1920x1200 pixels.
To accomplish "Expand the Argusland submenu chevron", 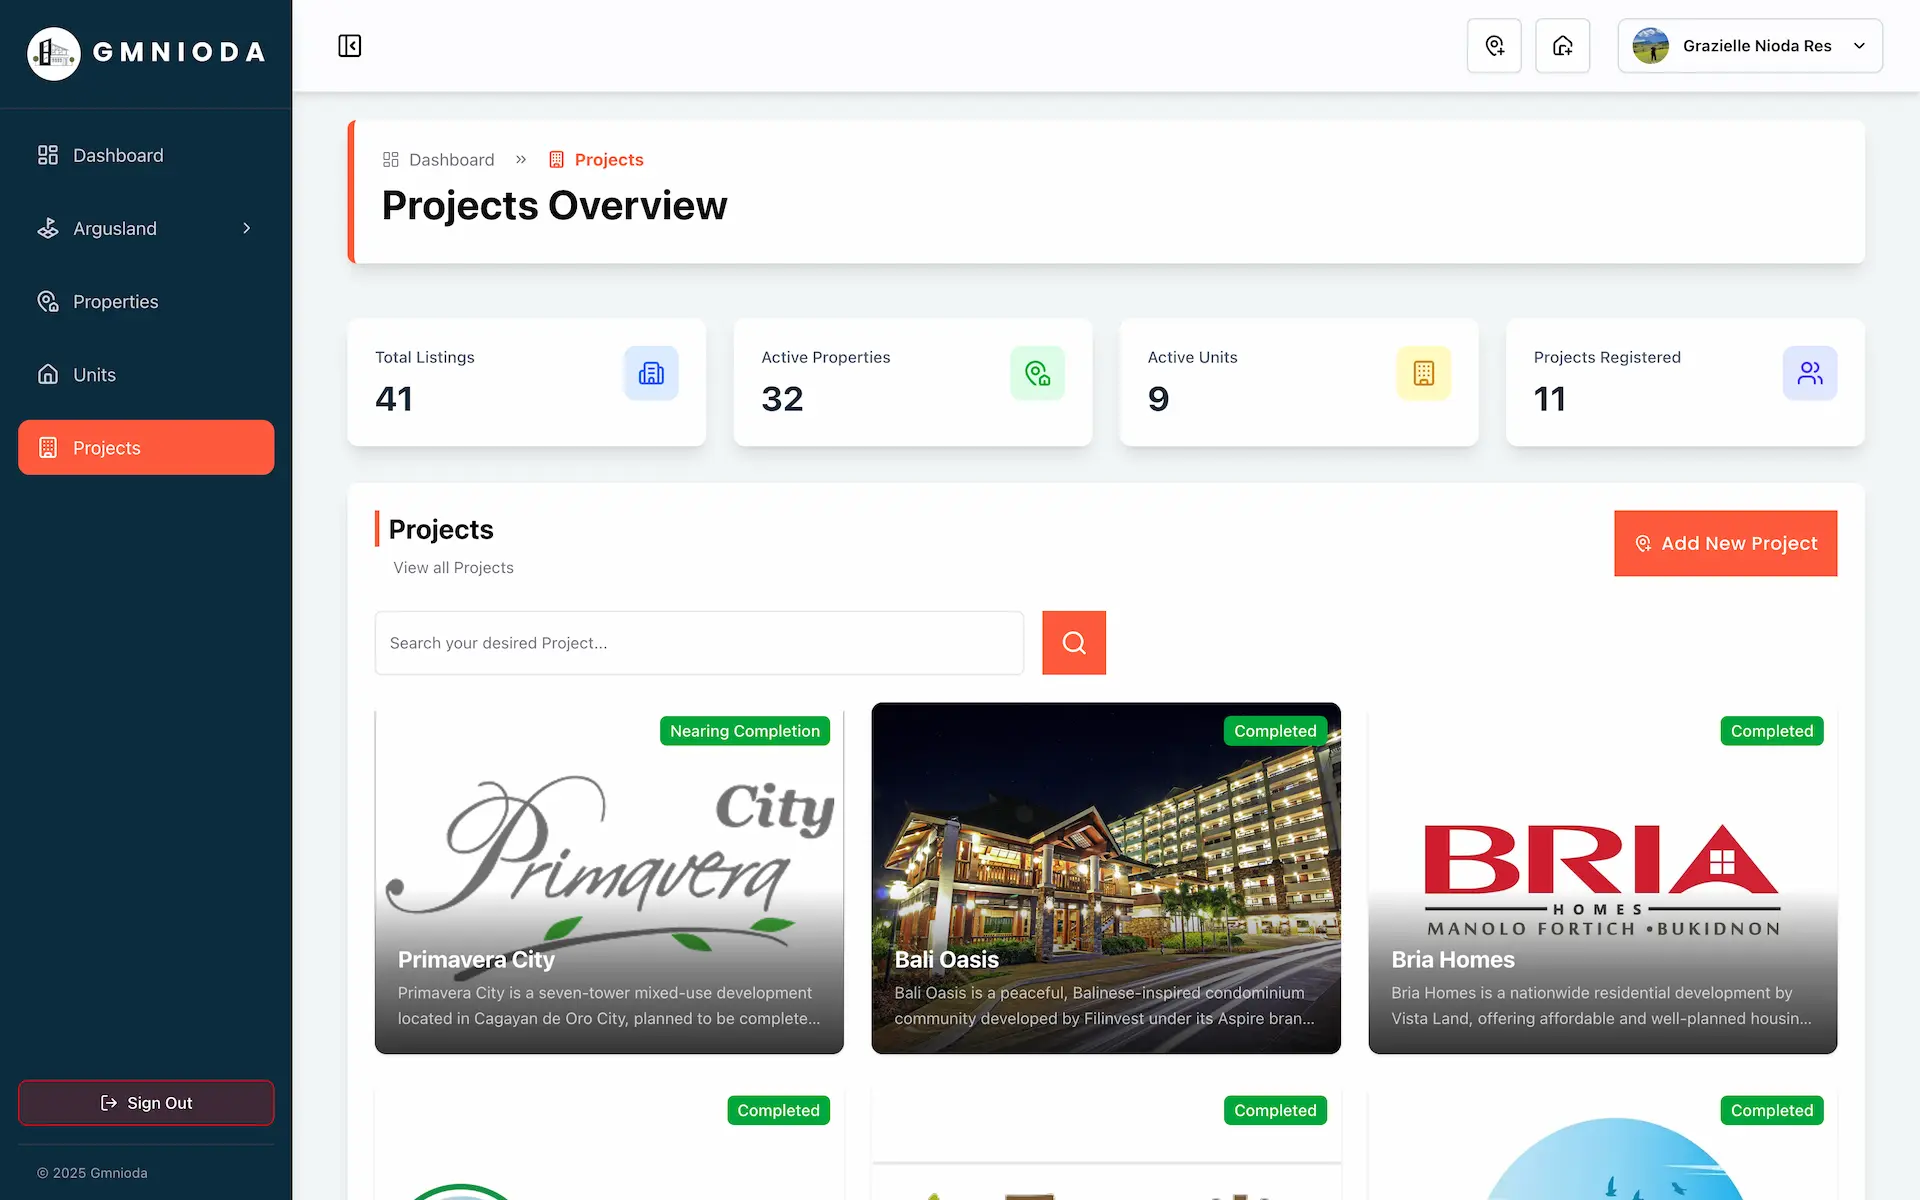I will tap(246, 228).
